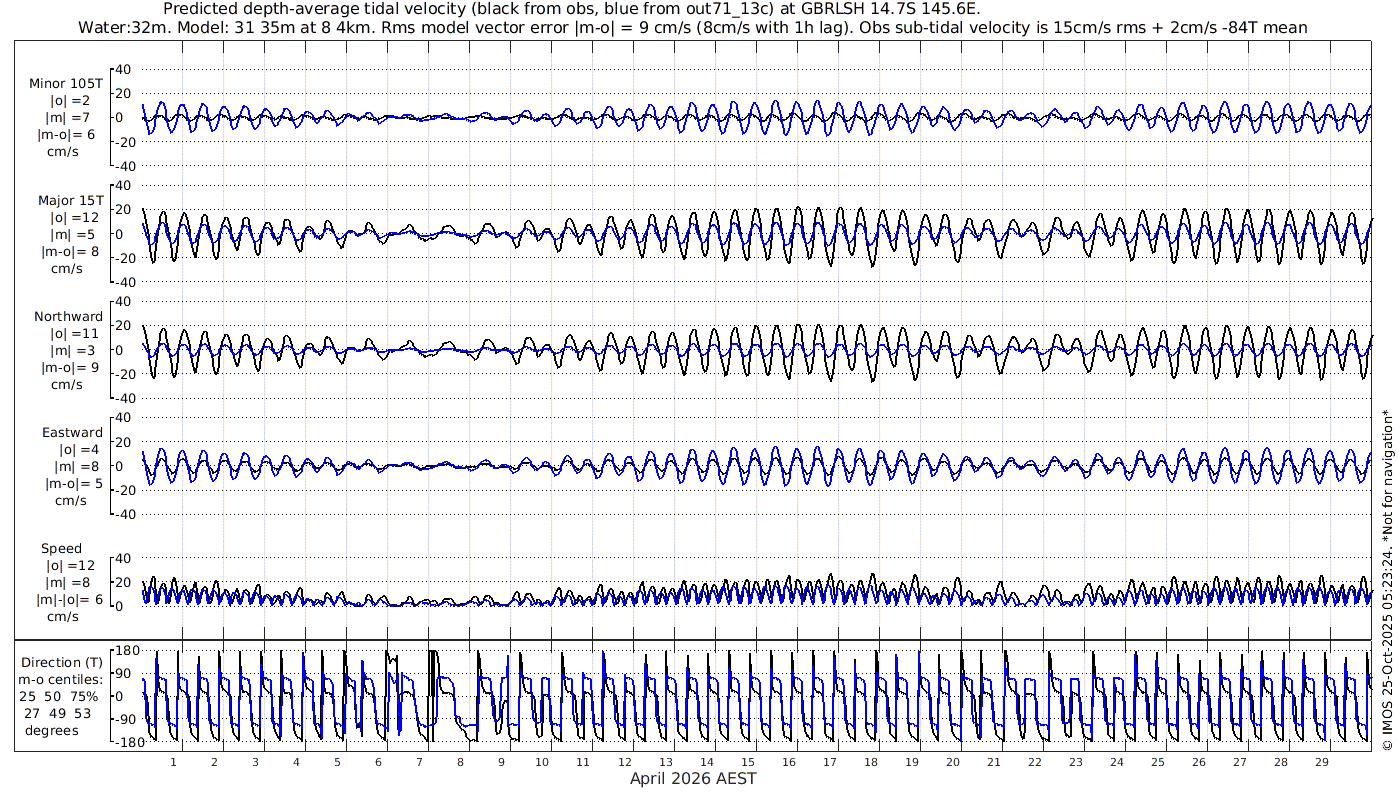Click "|o| =11" in the Northward panel

(x=75, y=334)
